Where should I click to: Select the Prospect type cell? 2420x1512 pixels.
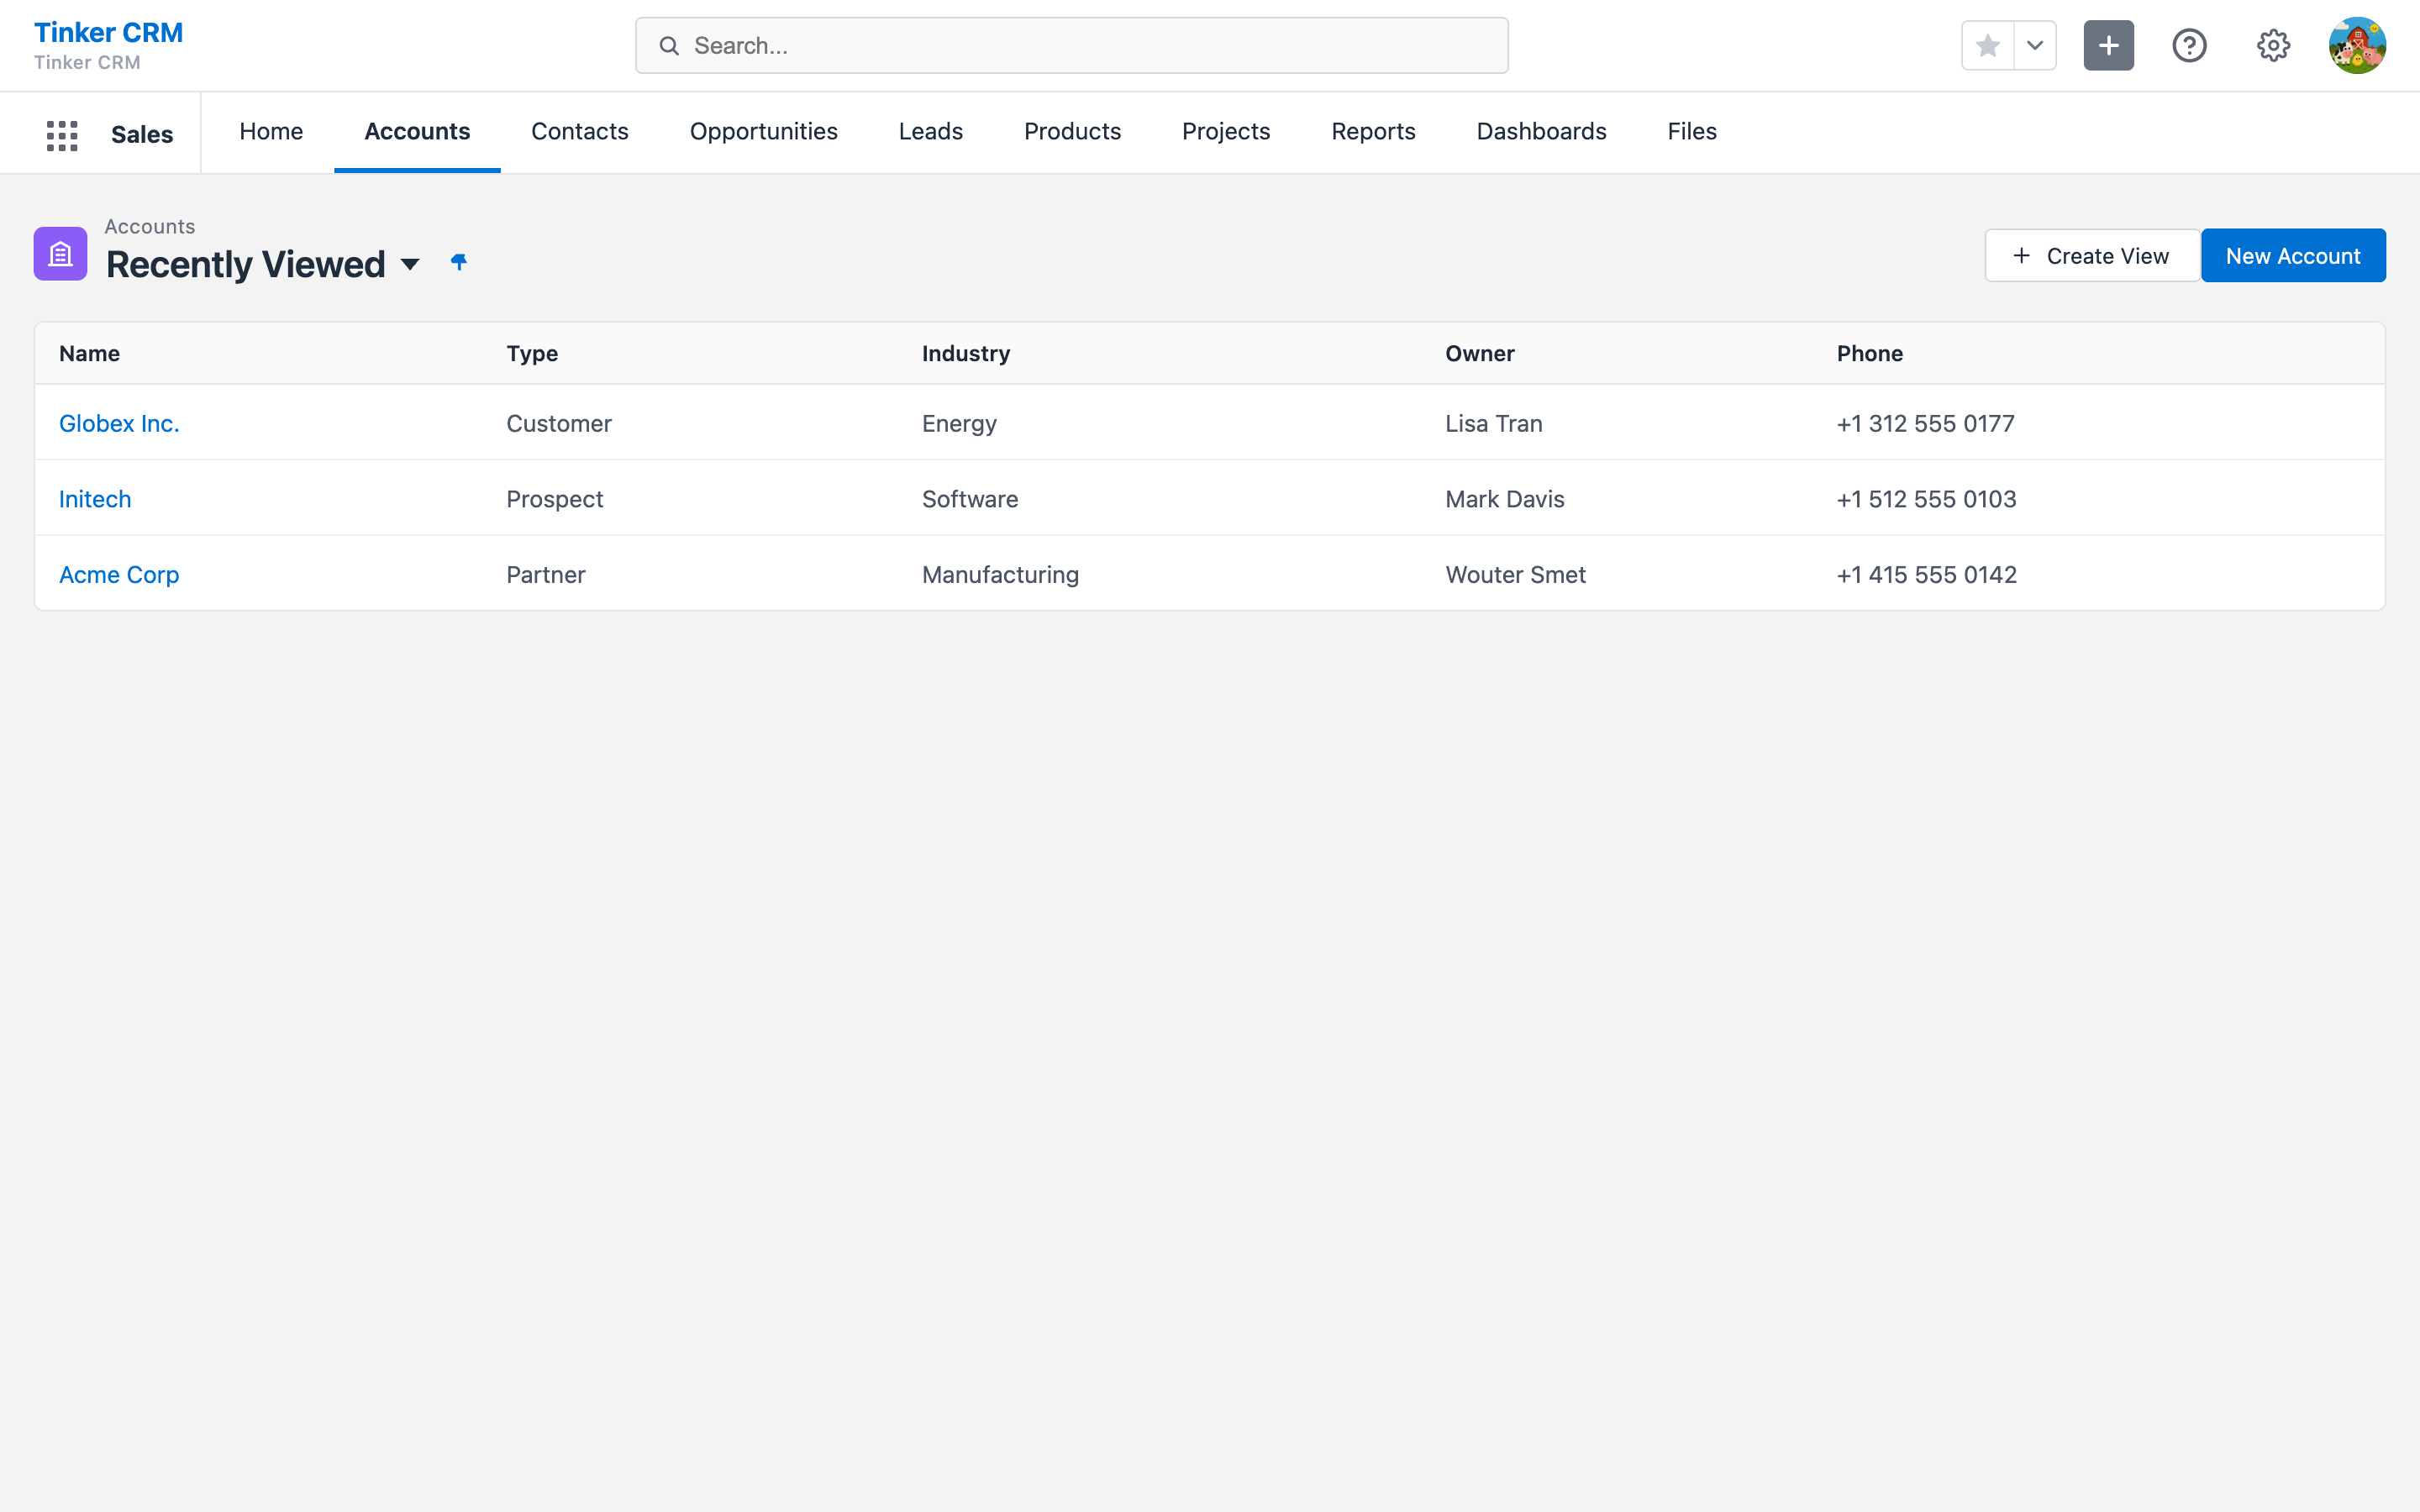[x=555, y=500]
